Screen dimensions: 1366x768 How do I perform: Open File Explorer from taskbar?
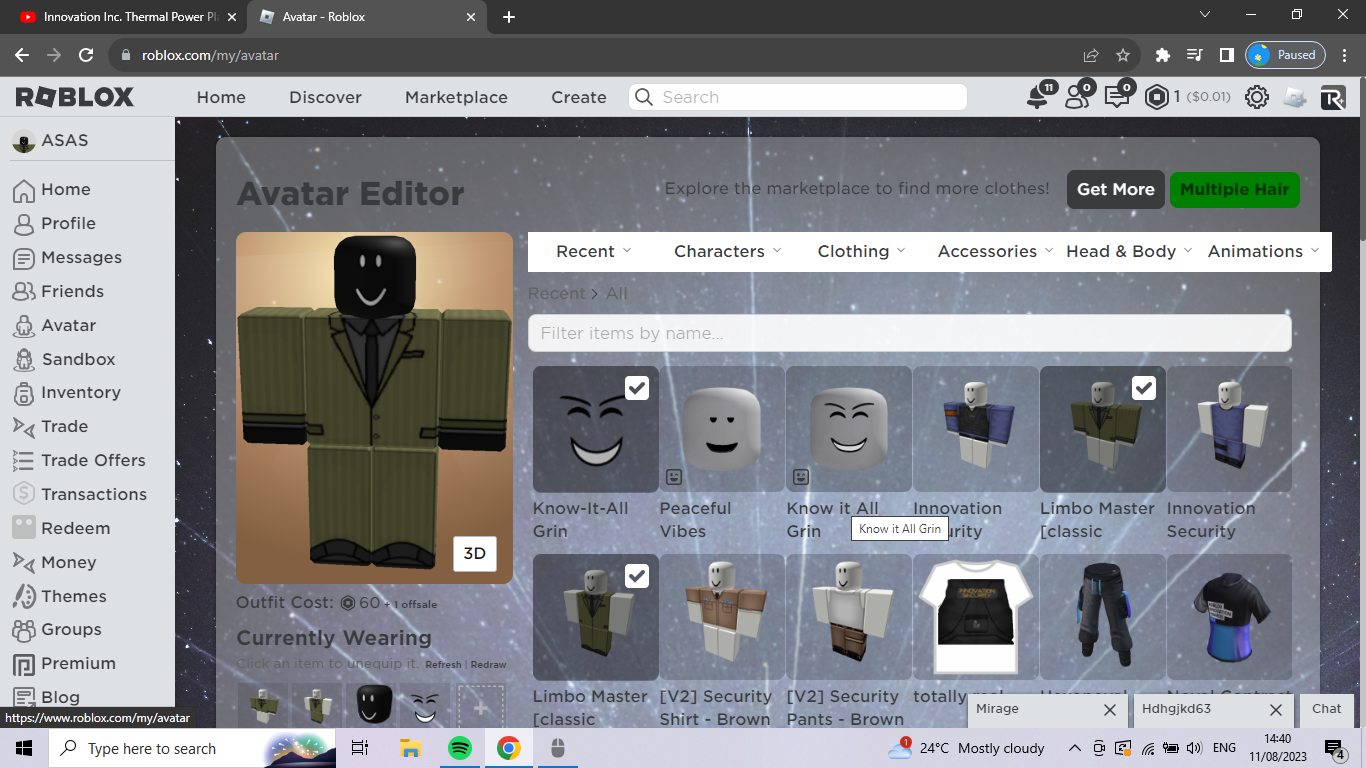pos(410,748)
